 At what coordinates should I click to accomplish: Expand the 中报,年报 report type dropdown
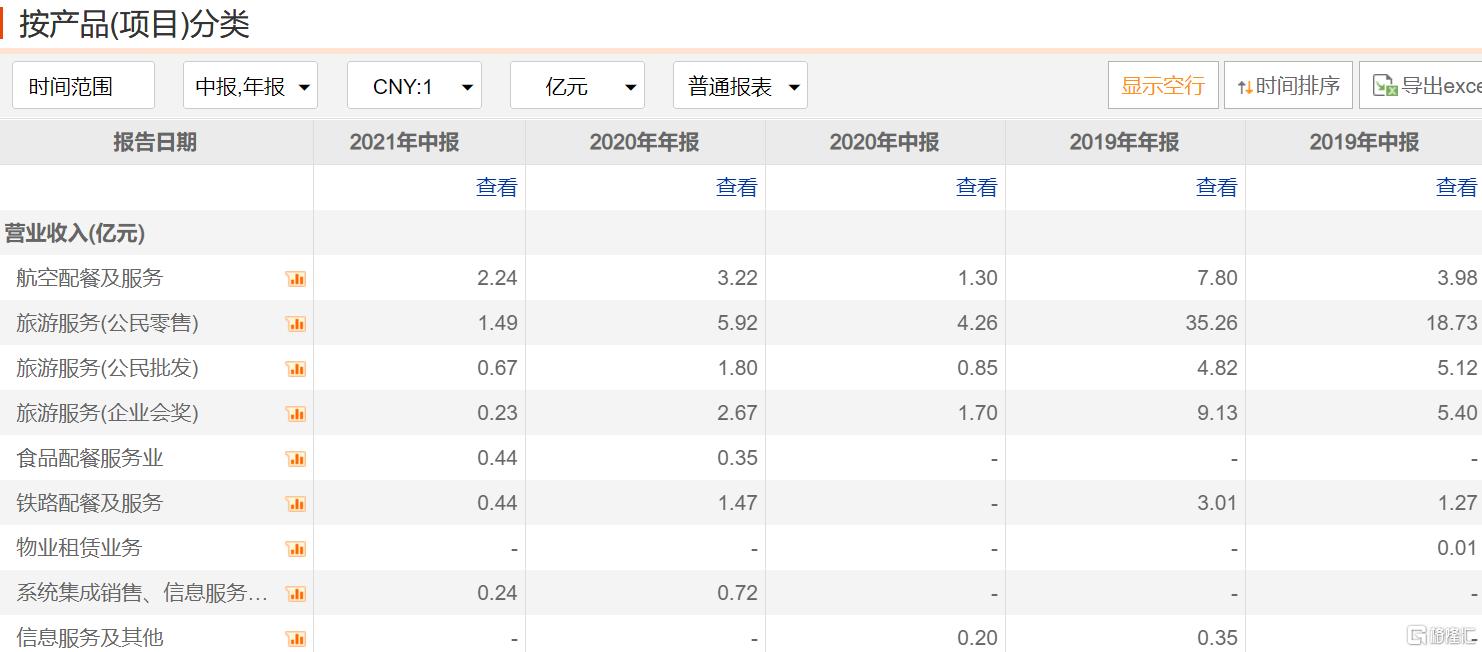pyautogui.click(x=250, y=86)
